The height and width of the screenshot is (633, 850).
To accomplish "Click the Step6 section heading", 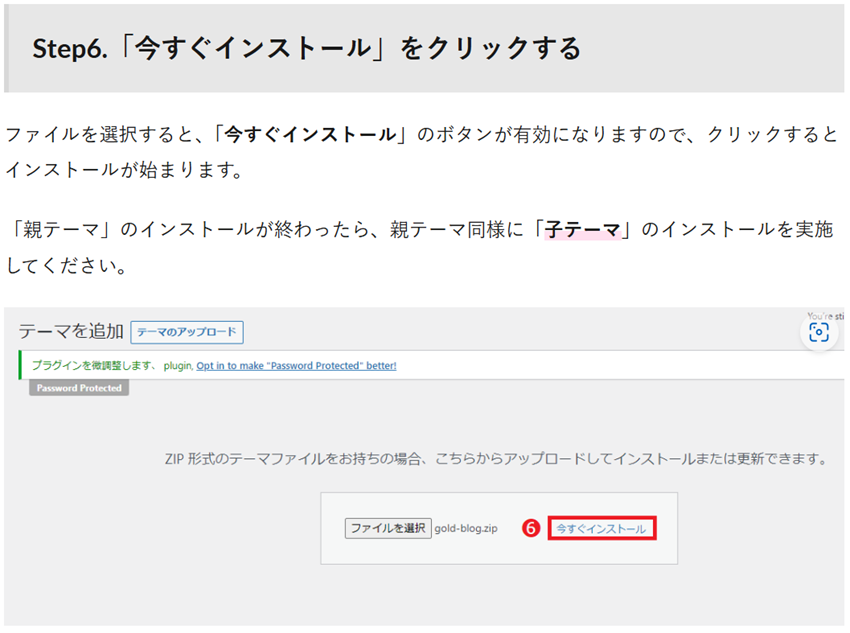I will pyautogui.click(x=306, y=49).
